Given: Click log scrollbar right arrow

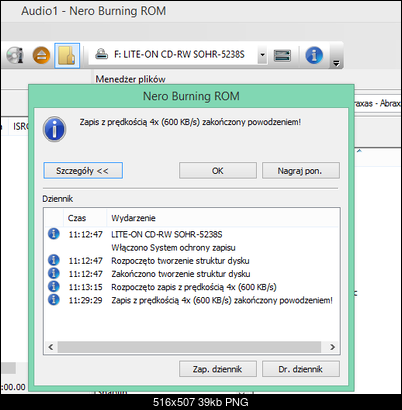Looking at the screenshot, I should (x=332, y=347).
